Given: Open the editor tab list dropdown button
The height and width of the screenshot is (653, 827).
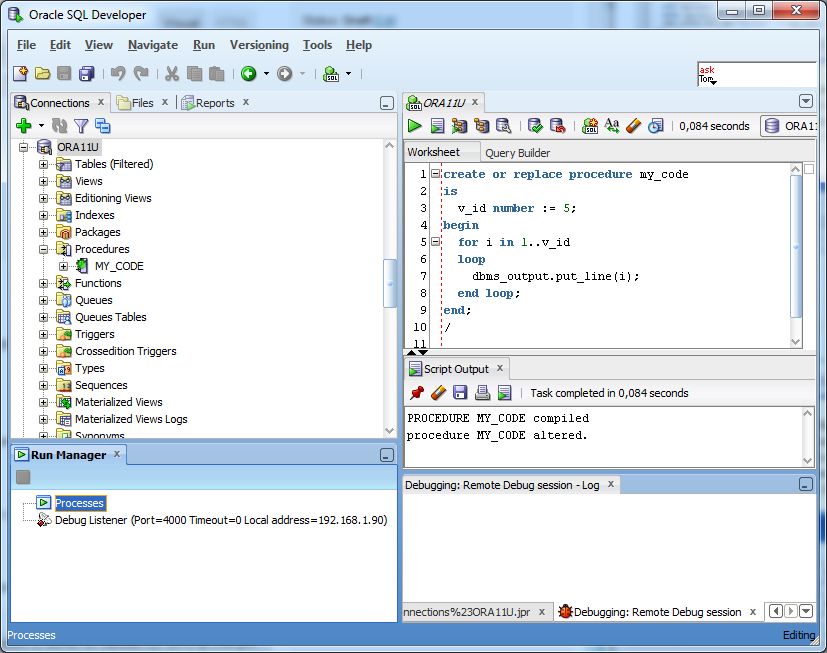Looking at the screenshot, I should click(x=805, y=101).
